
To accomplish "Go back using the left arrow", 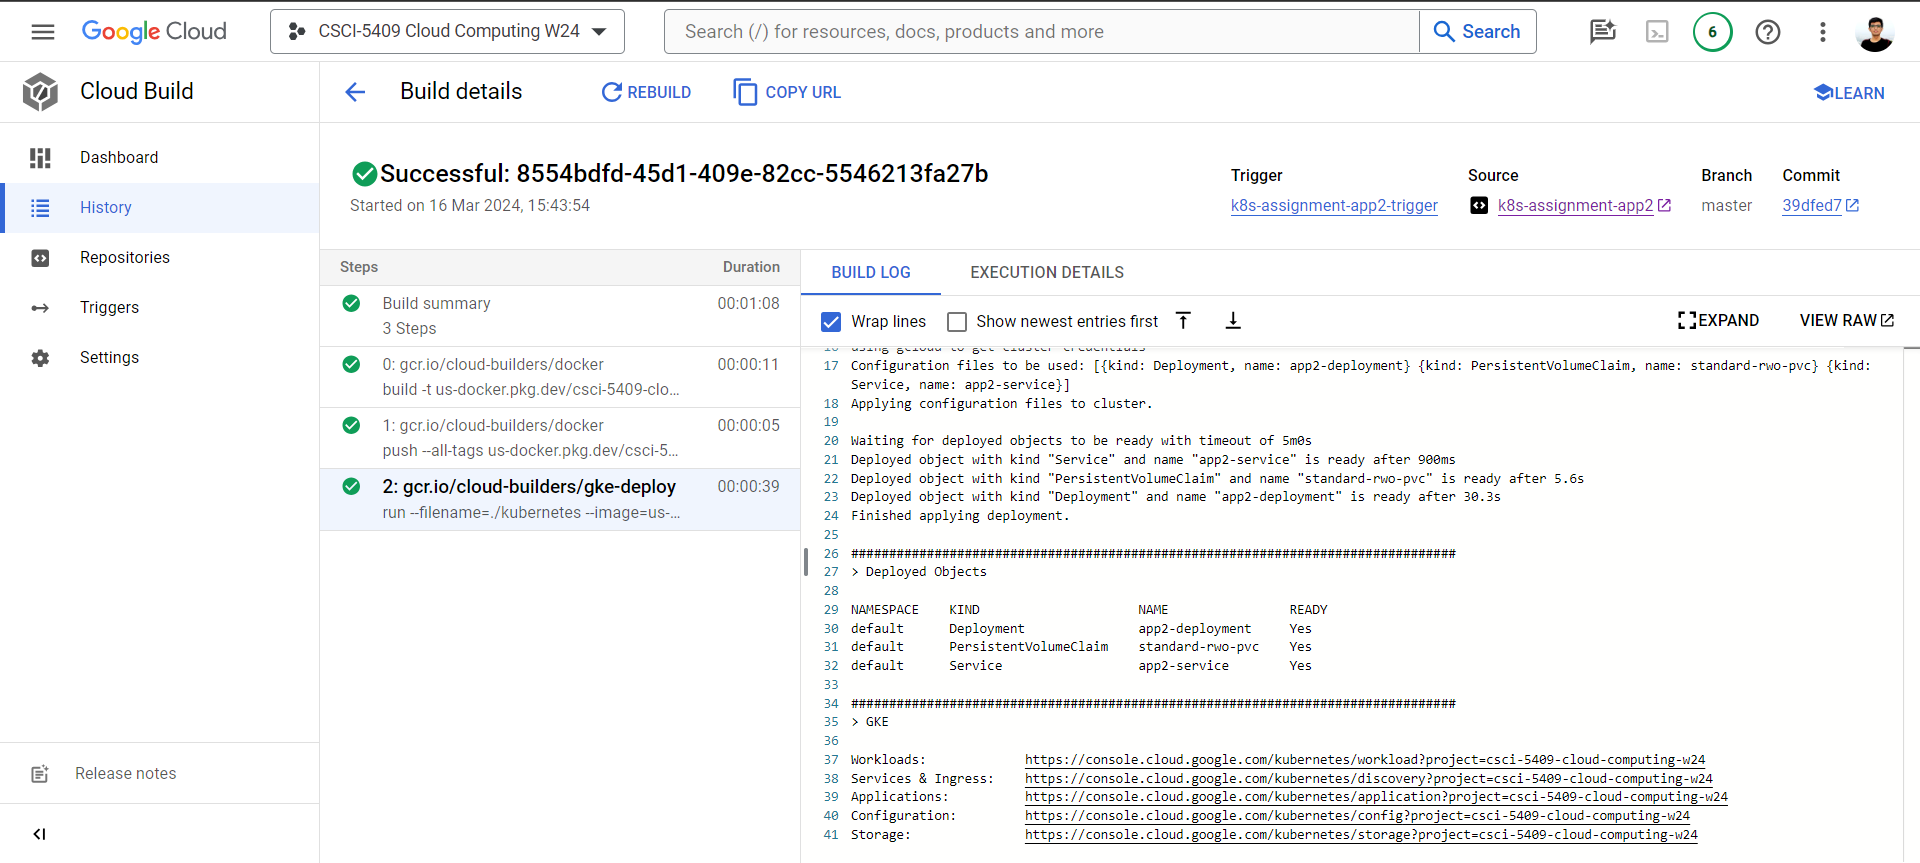I will (x=355, y=92).
